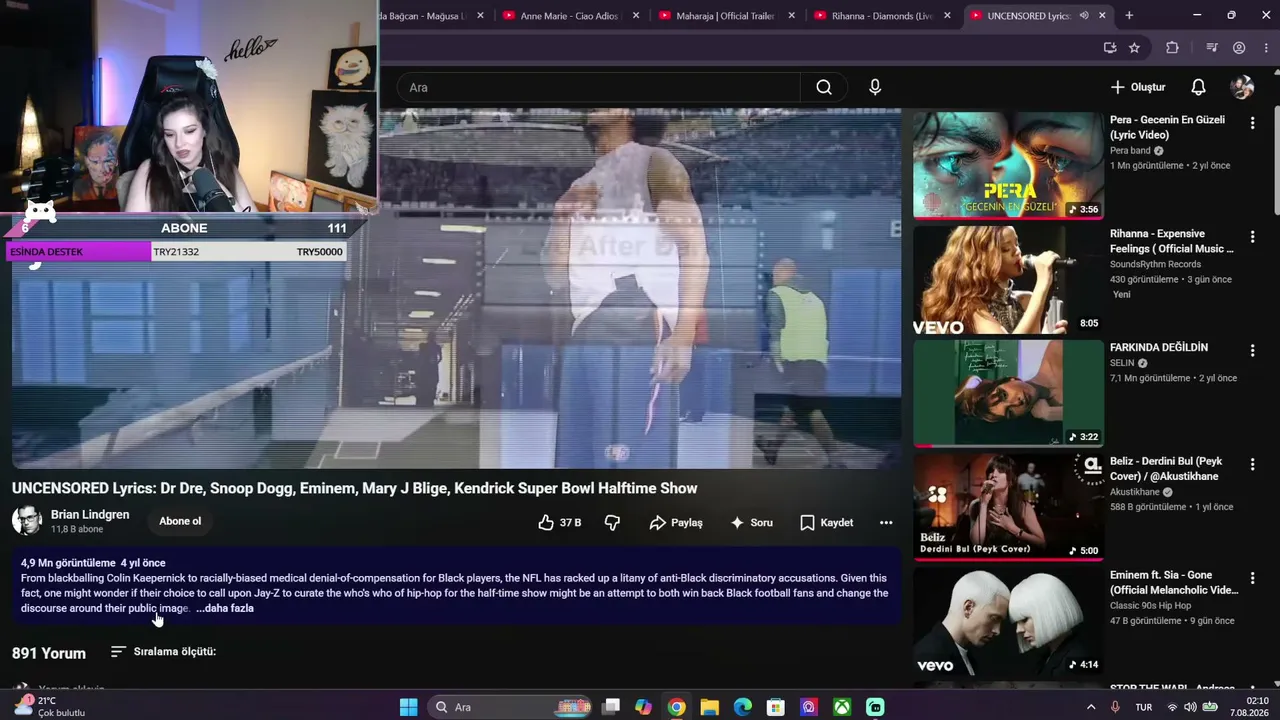Click the video player area

coord(456,288)
